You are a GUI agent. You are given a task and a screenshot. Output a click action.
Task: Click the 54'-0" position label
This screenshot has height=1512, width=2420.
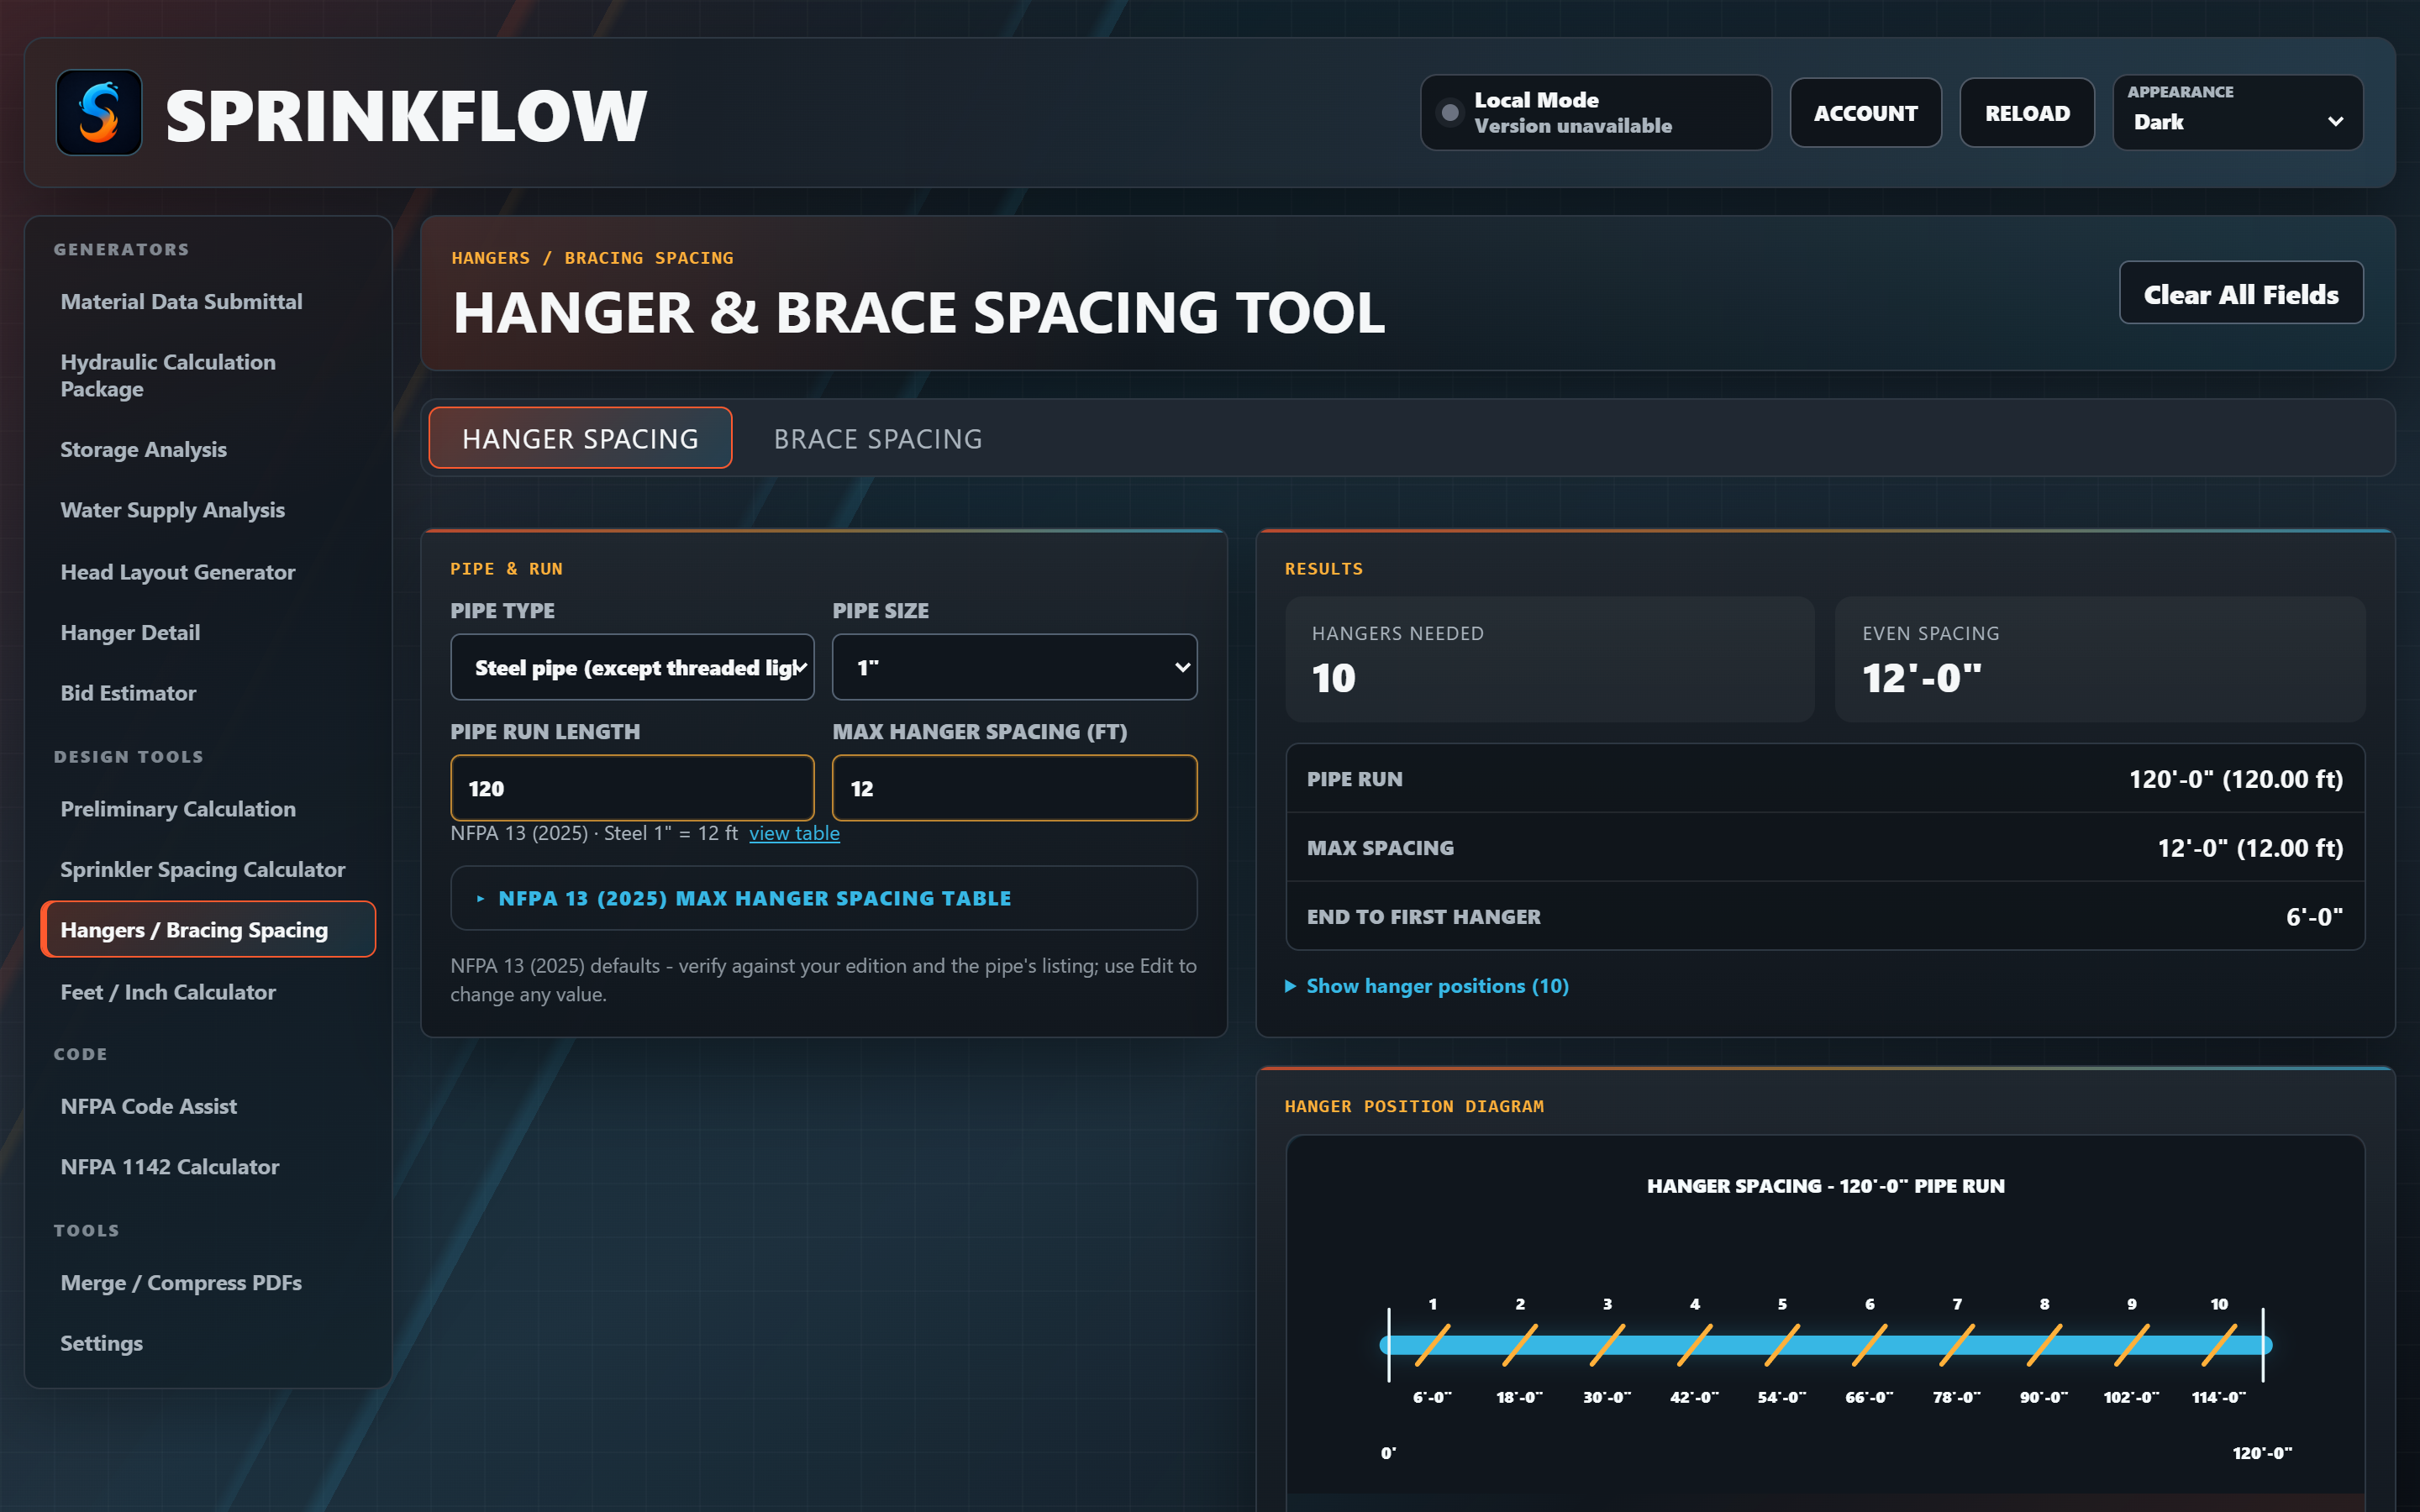click(x=1782, y=1397)
